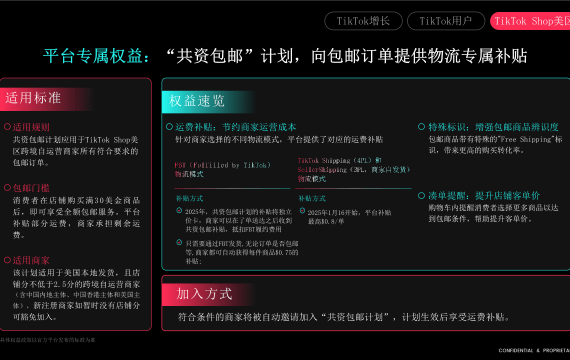
Task: Click the 凑单提醒：提升店铺客单价 heading
Action: 484,196
